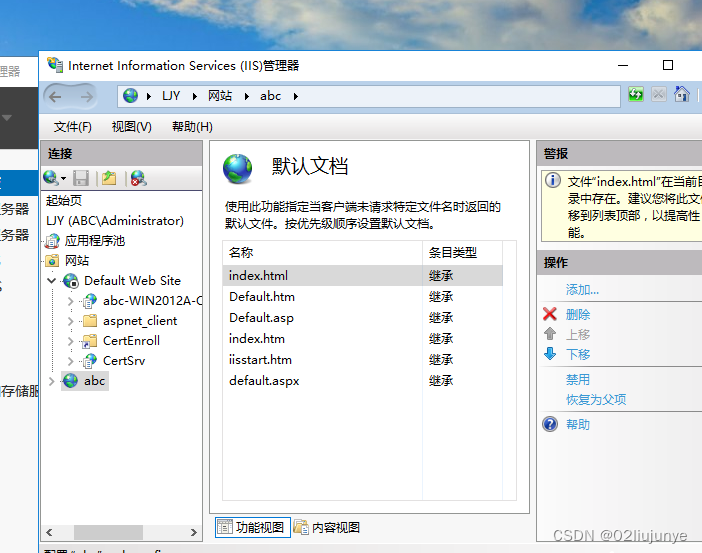Screen dimensions: 702x553
Task: Switch to 内容视图 tab
Action: pos(327,527)
